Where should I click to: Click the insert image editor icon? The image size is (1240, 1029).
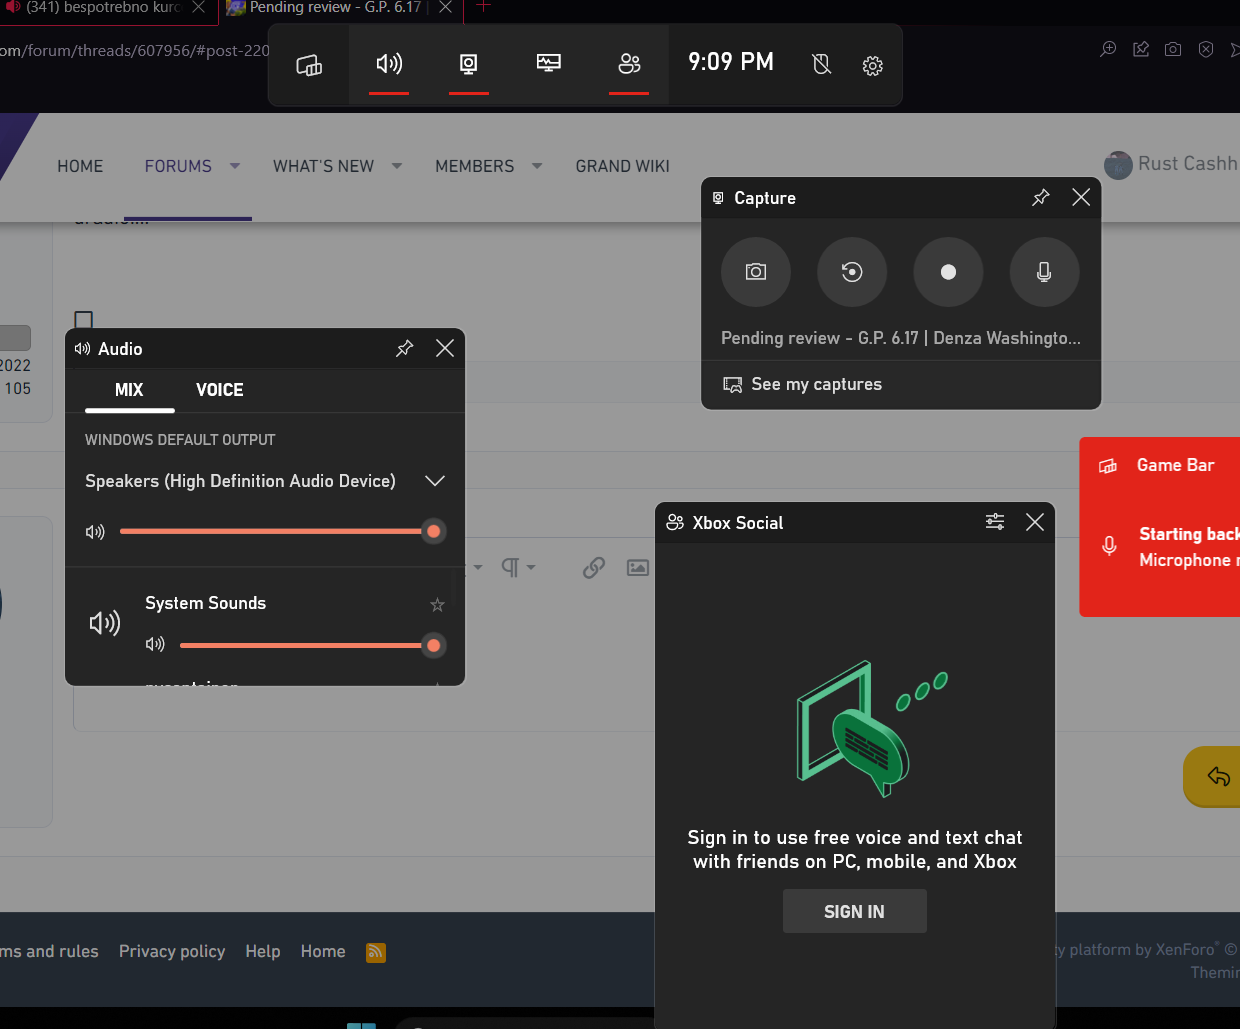click(x=638, y=568)
